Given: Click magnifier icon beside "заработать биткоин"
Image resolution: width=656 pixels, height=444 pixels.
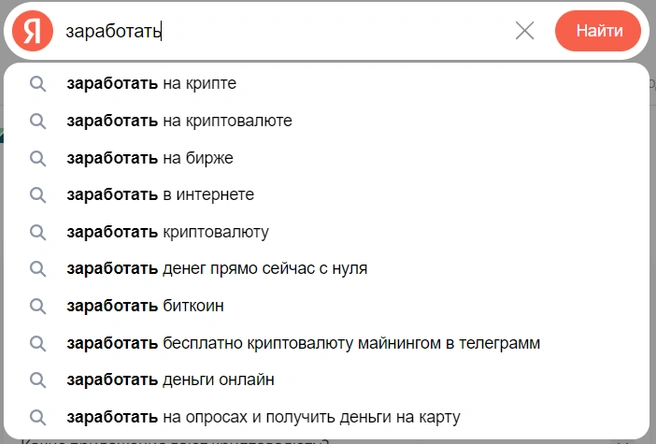Looking at the screenshot, I should click(x=38, y=307).
